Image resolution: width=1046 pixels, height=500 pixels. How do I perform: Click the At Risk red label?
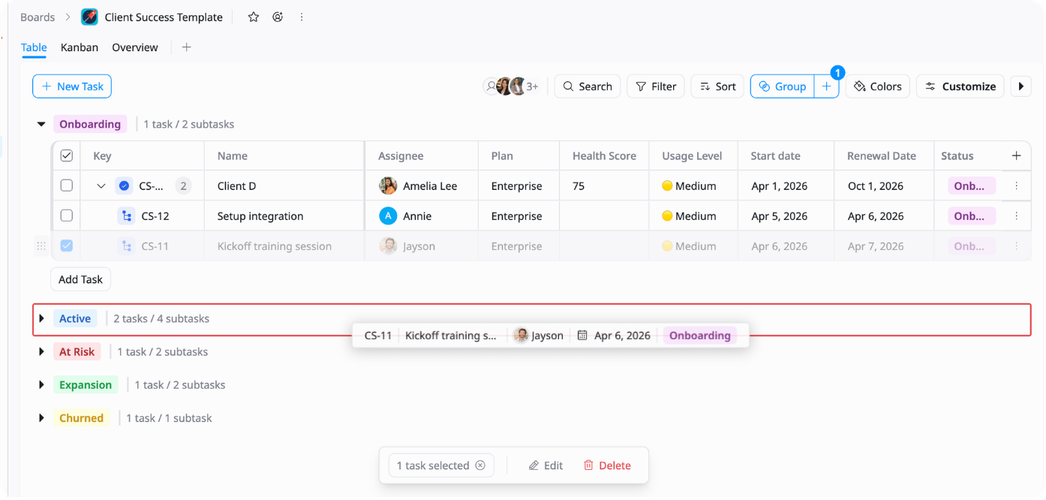tap(77, 351)
